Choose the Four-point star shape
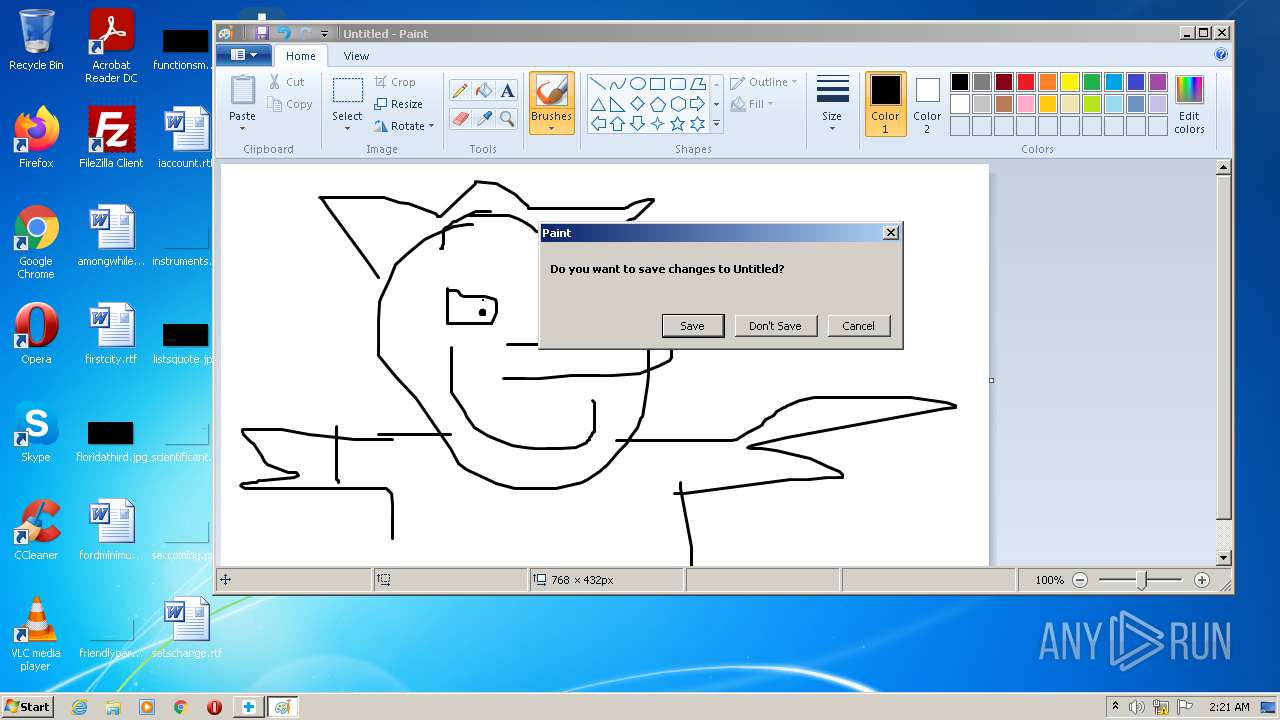The image size is (1280, 720). 657,124
